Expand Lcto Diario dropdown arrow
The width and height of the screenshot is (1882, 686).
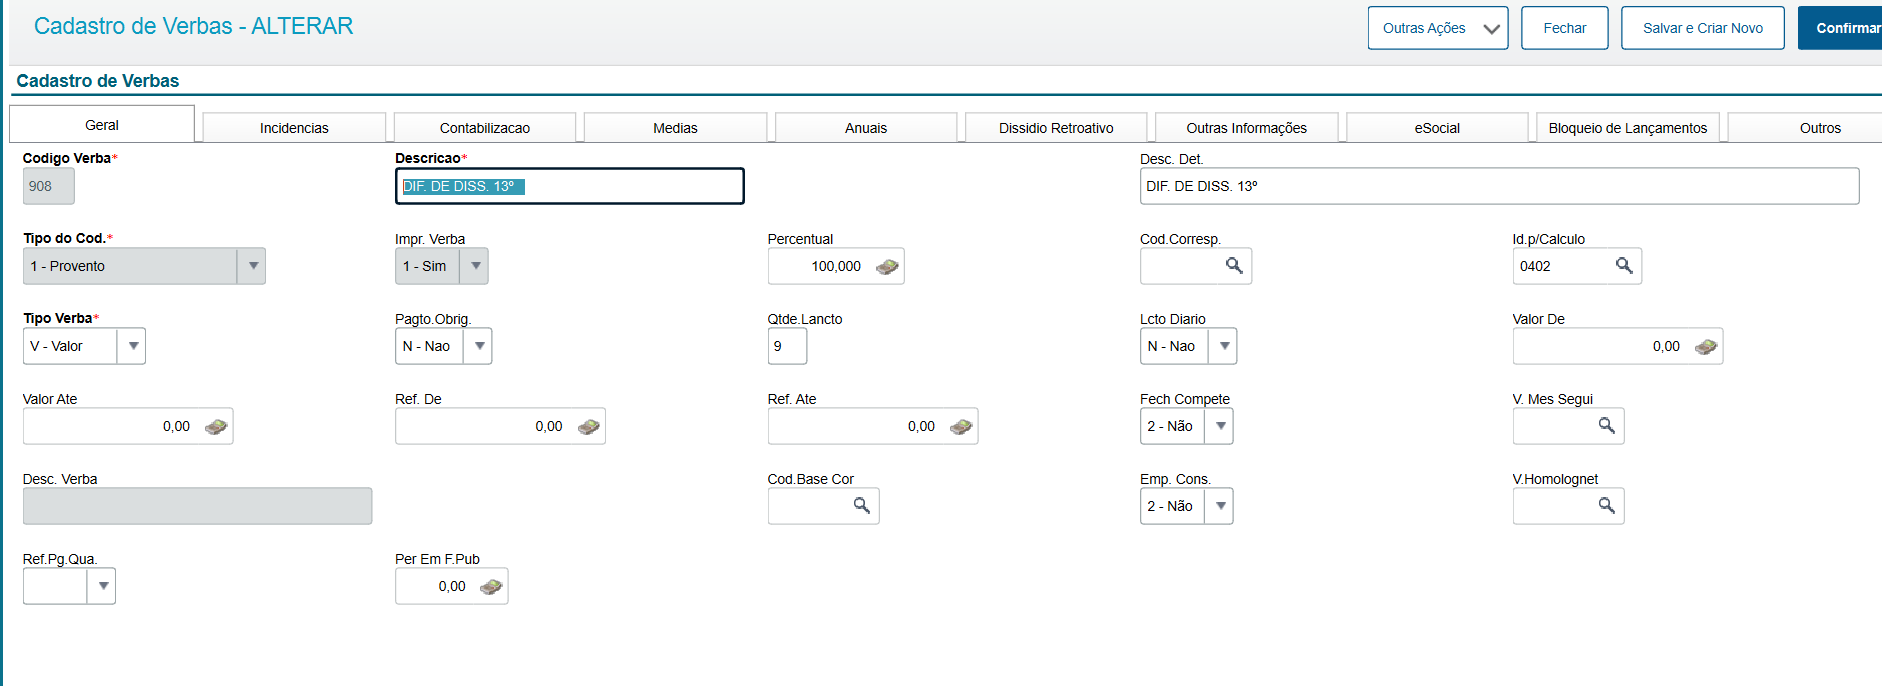pyautogui.click(x=1224, y=346)
